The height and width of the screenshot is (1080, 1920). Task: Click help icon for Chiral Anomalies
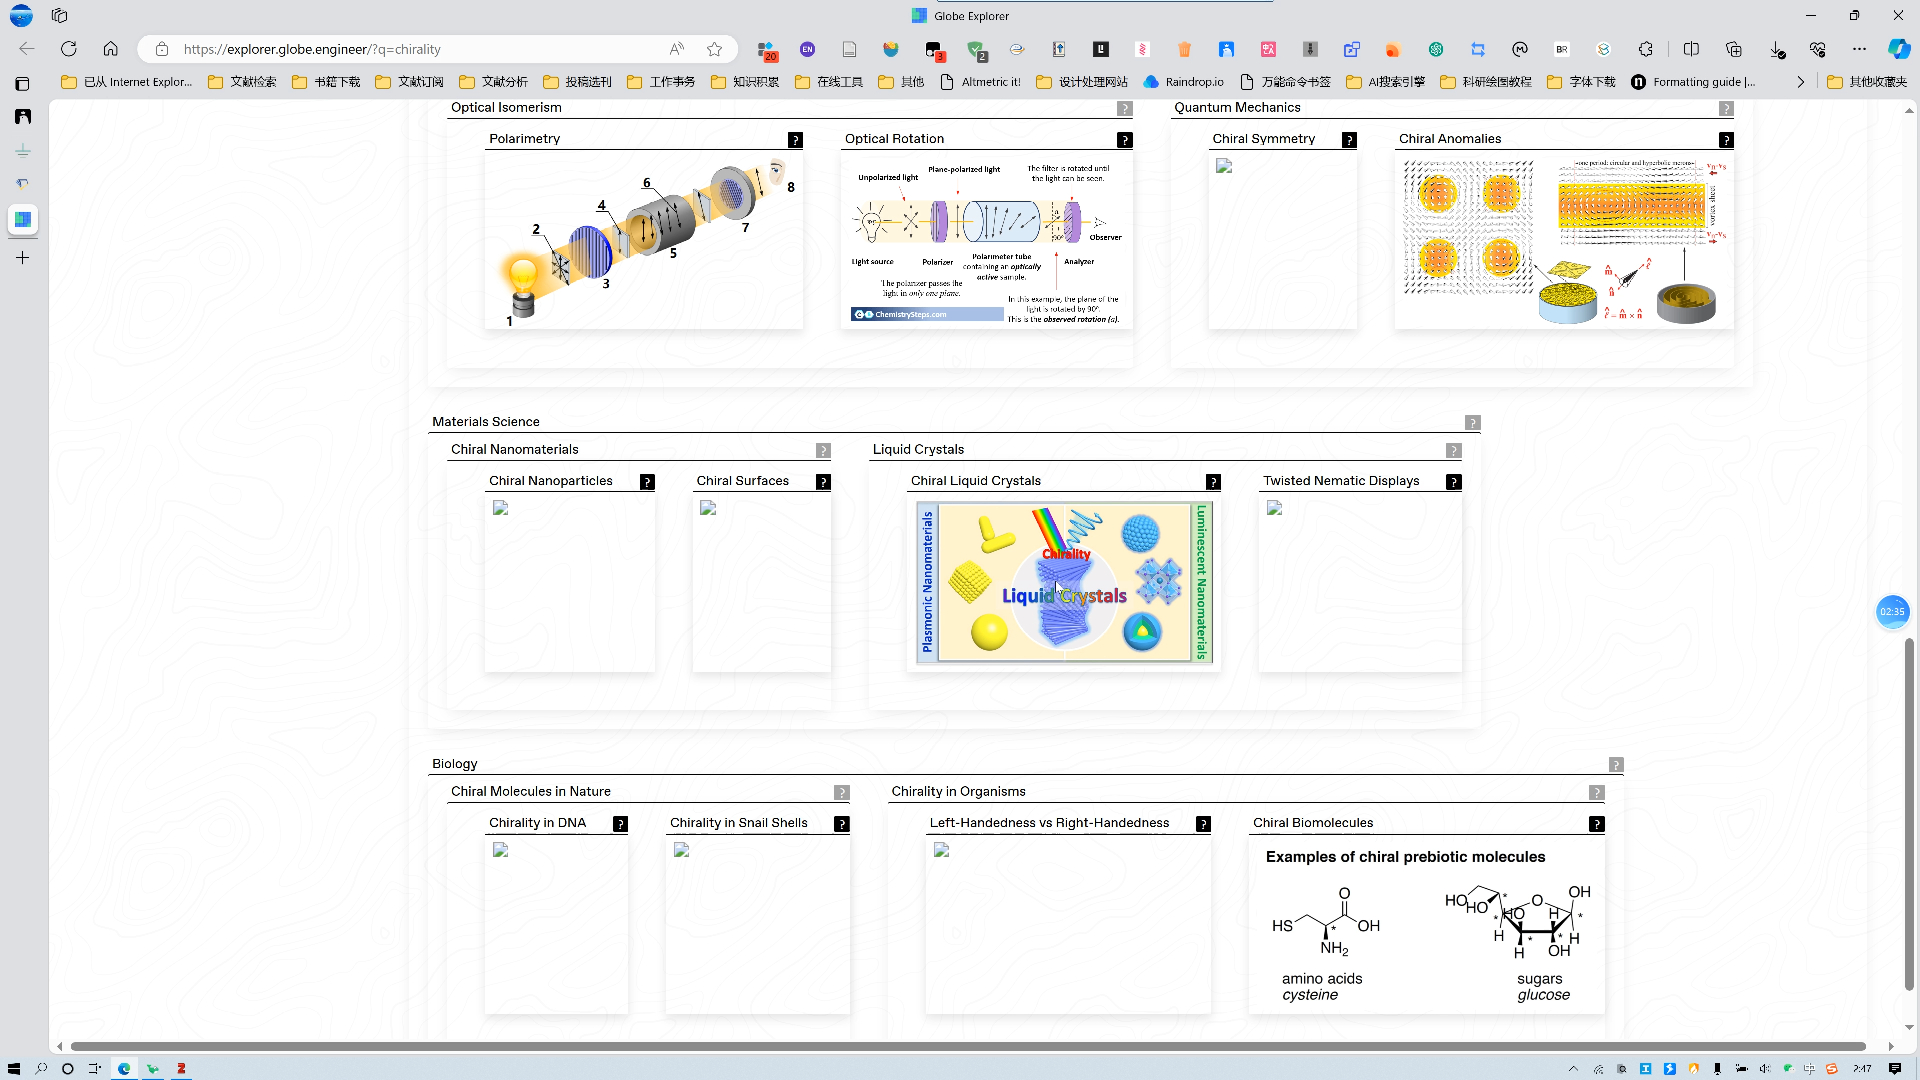[x=1726, y=140]
